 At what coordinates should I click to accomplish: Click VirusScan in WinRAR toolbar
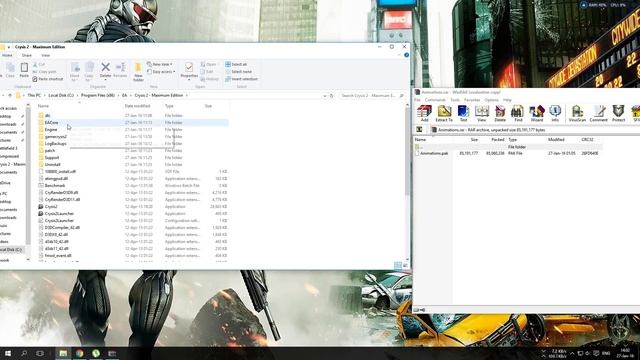[577, 113]
